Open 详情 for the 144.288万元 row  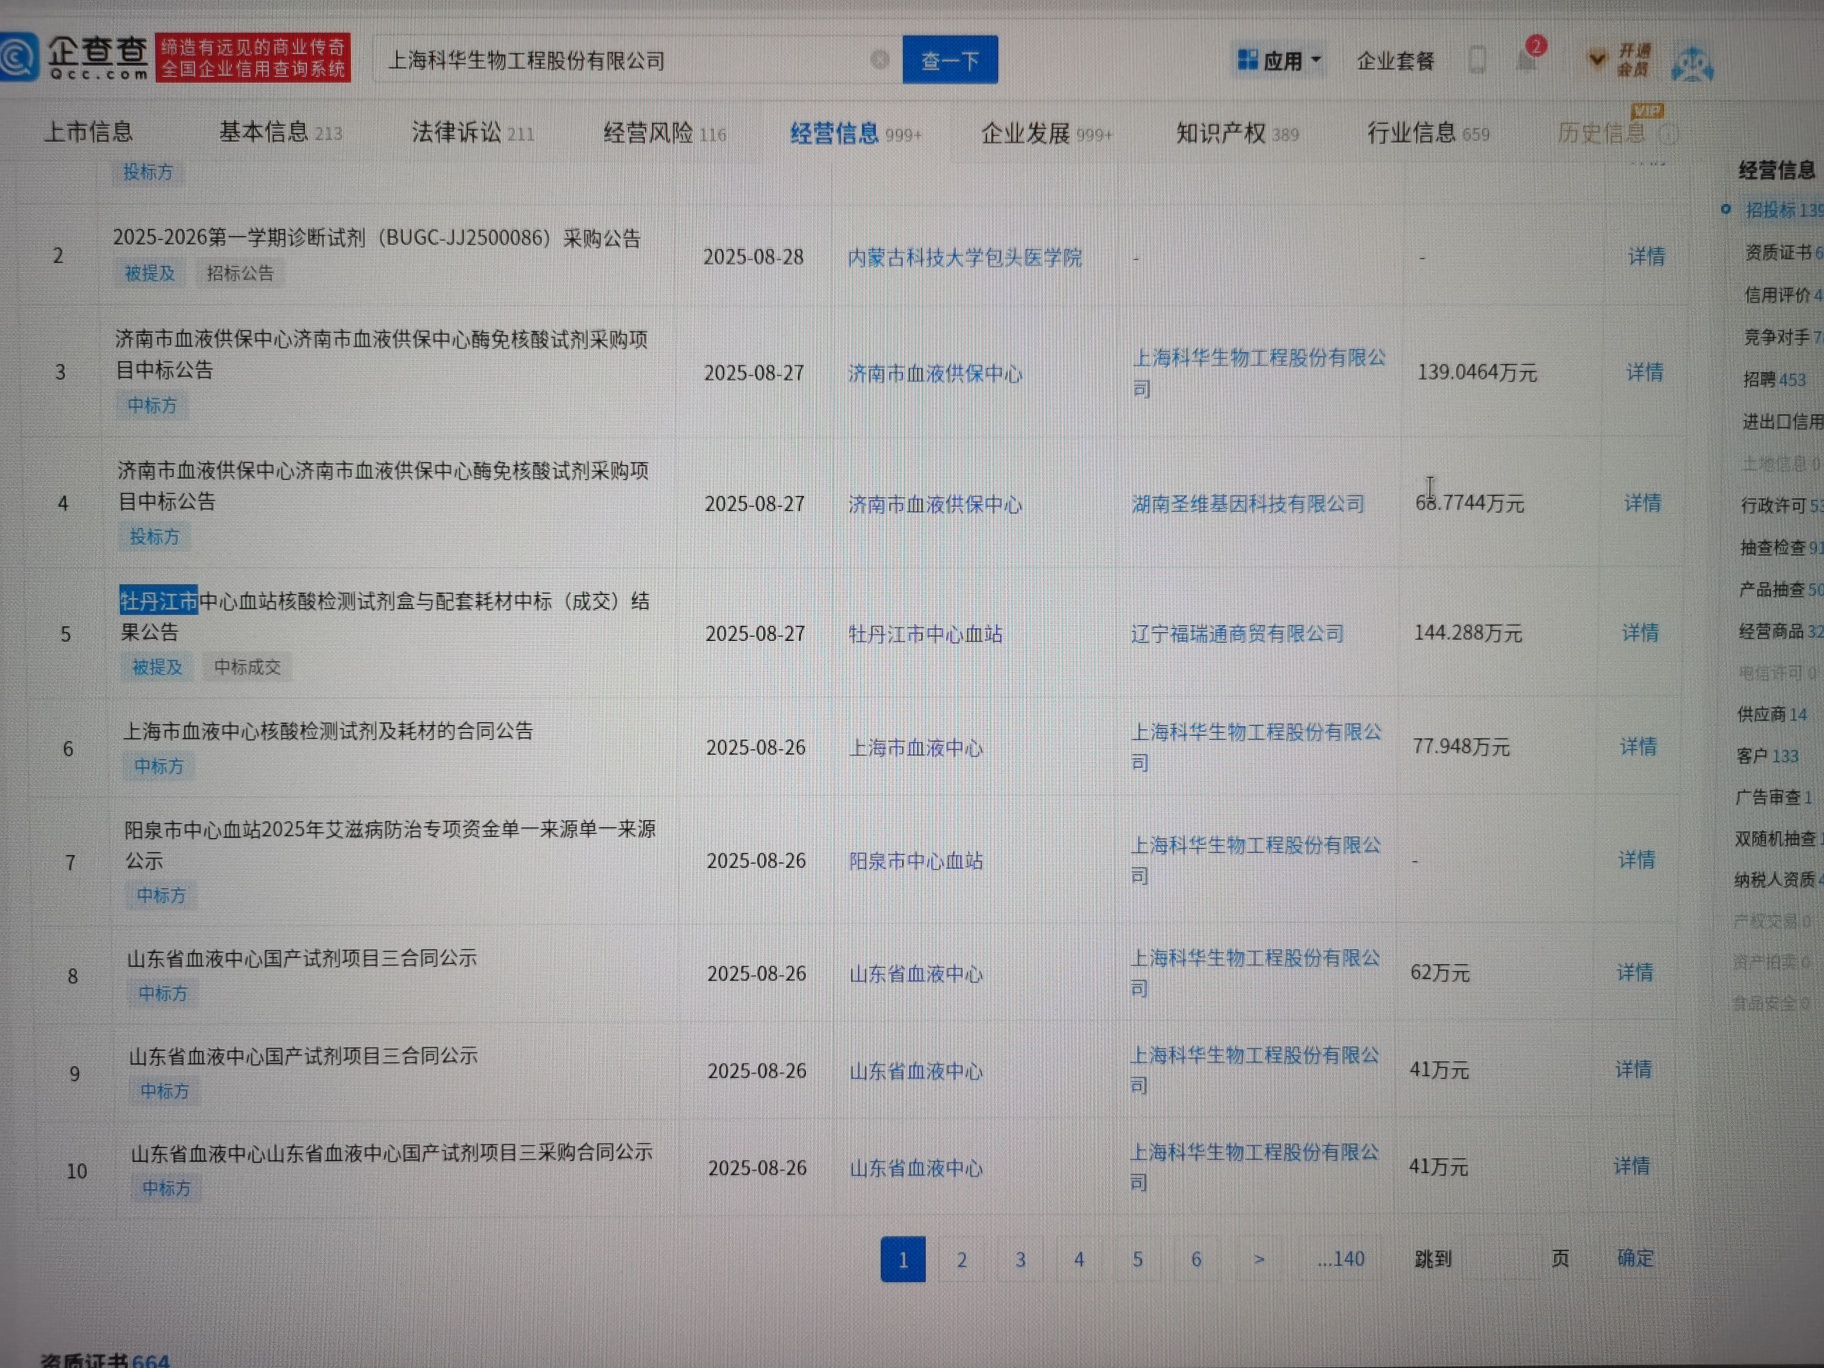pos(1640,632)
